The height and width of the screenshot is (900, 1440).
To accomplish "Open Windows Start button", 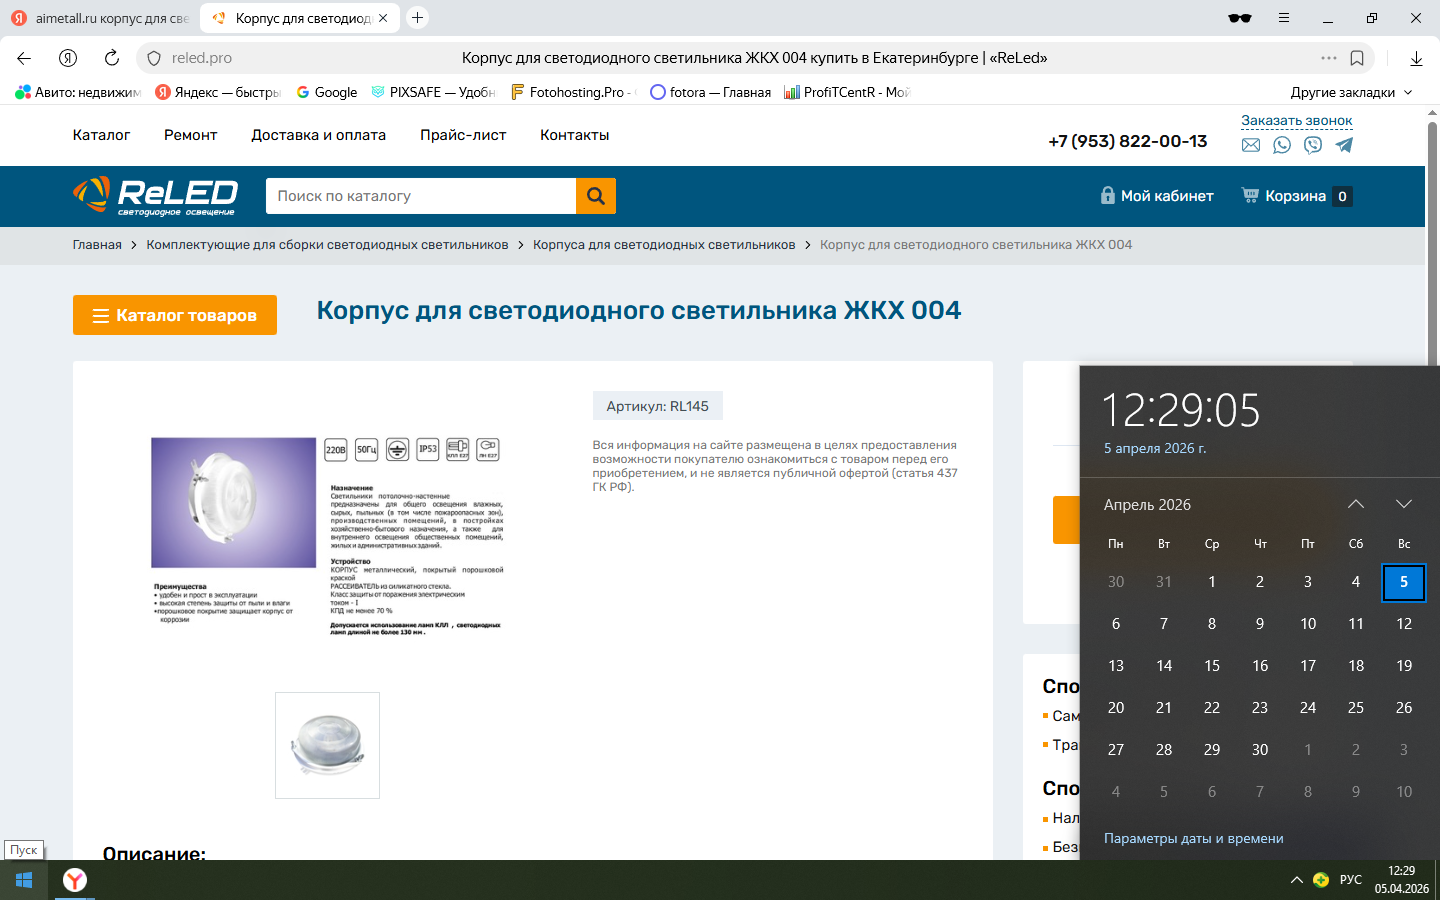I will tap(24, 880).
